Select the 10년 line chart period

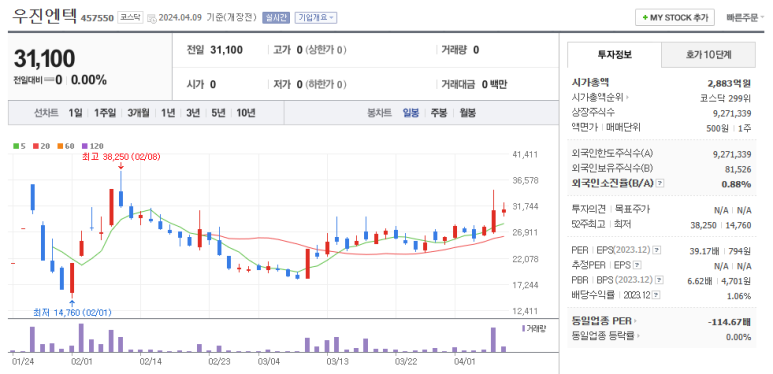[246, 113]
